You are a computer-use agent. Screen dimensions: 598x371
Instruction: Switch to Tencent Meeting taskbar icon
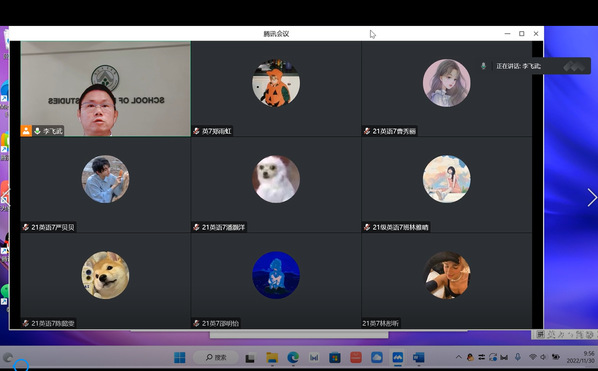tap(397, 357)
